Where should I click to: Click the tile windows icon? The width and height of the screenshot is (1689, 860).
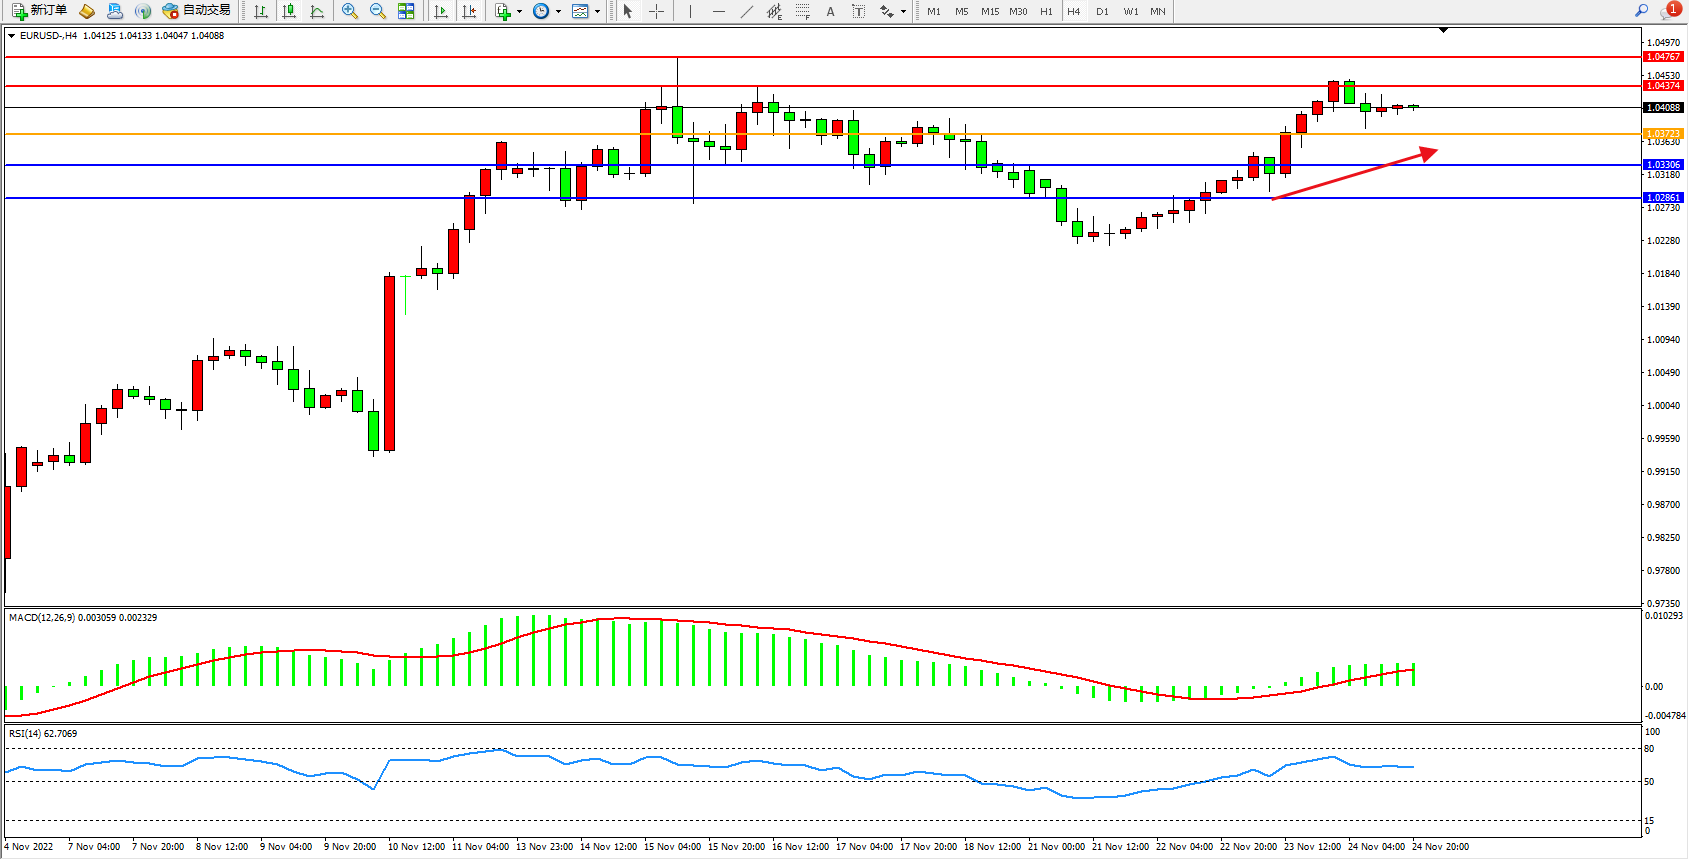click(x=406, y=11)
